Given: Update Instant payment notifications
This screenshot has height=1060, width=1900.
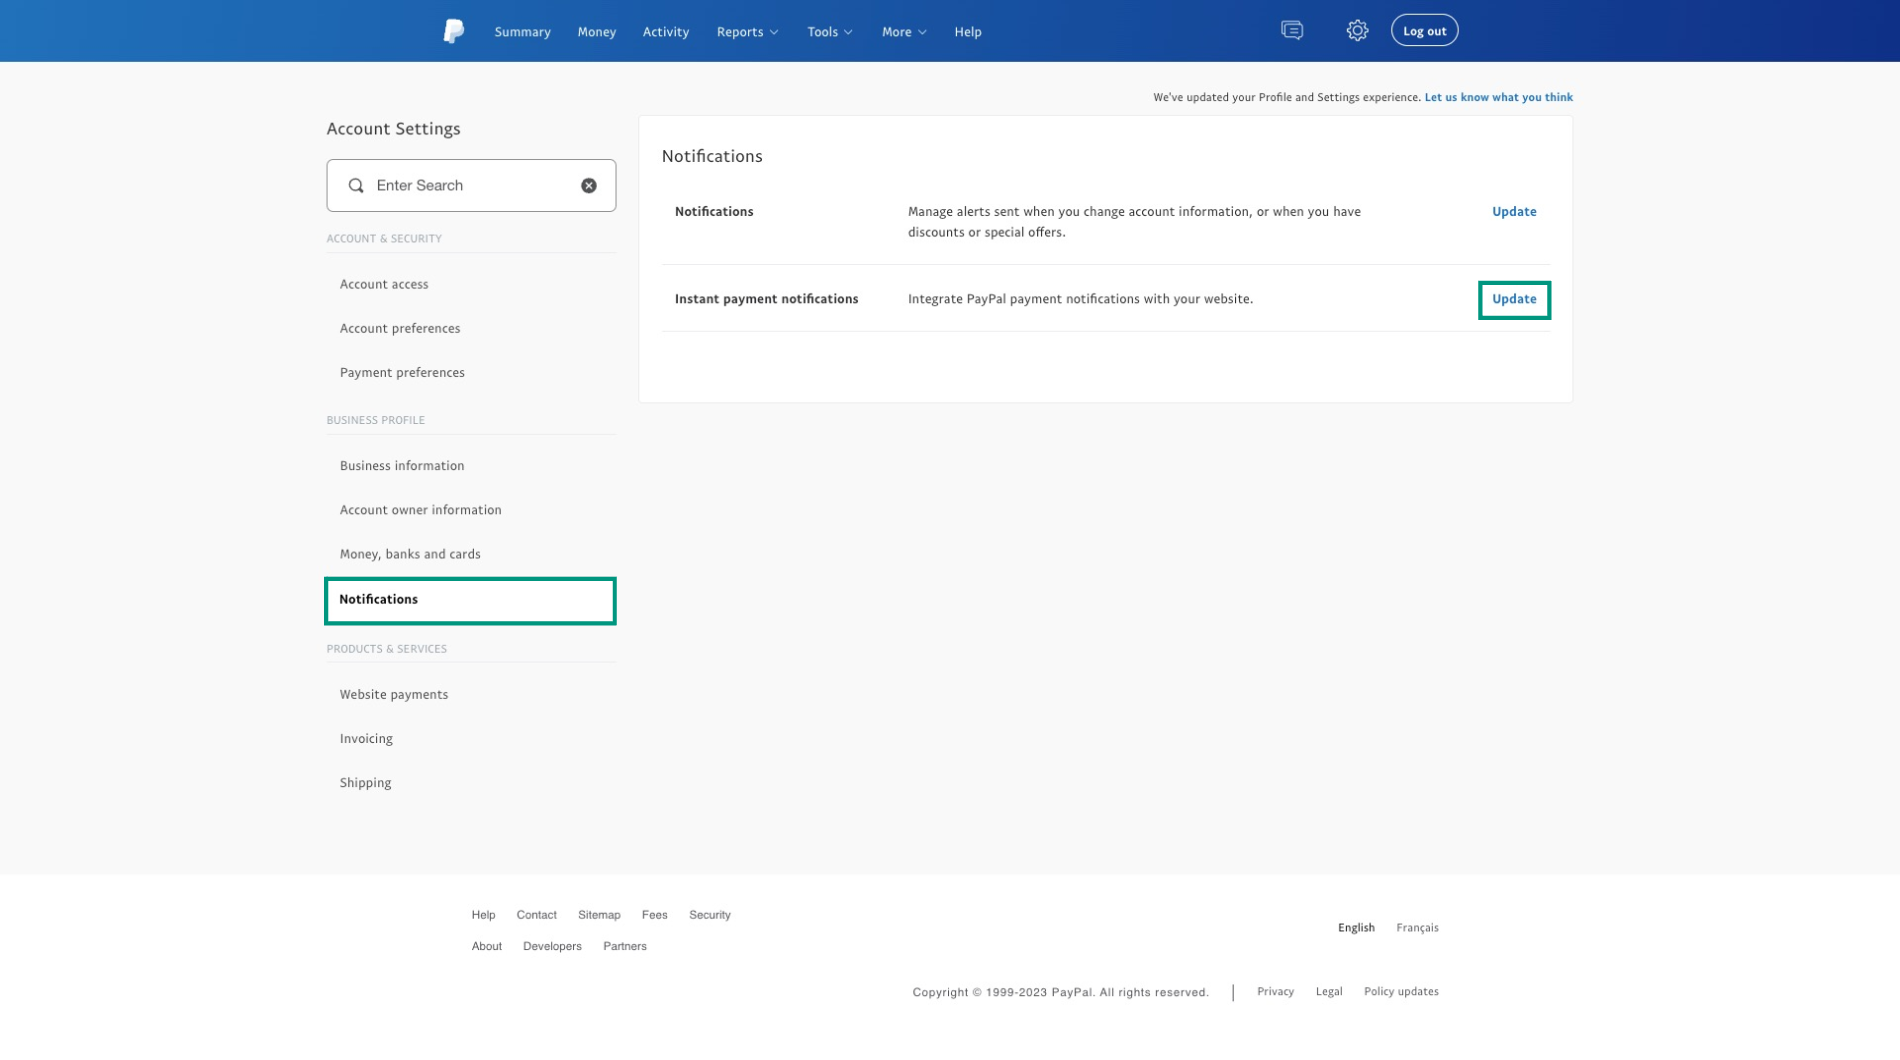Looking at the screenshot, I should 1514,299.
